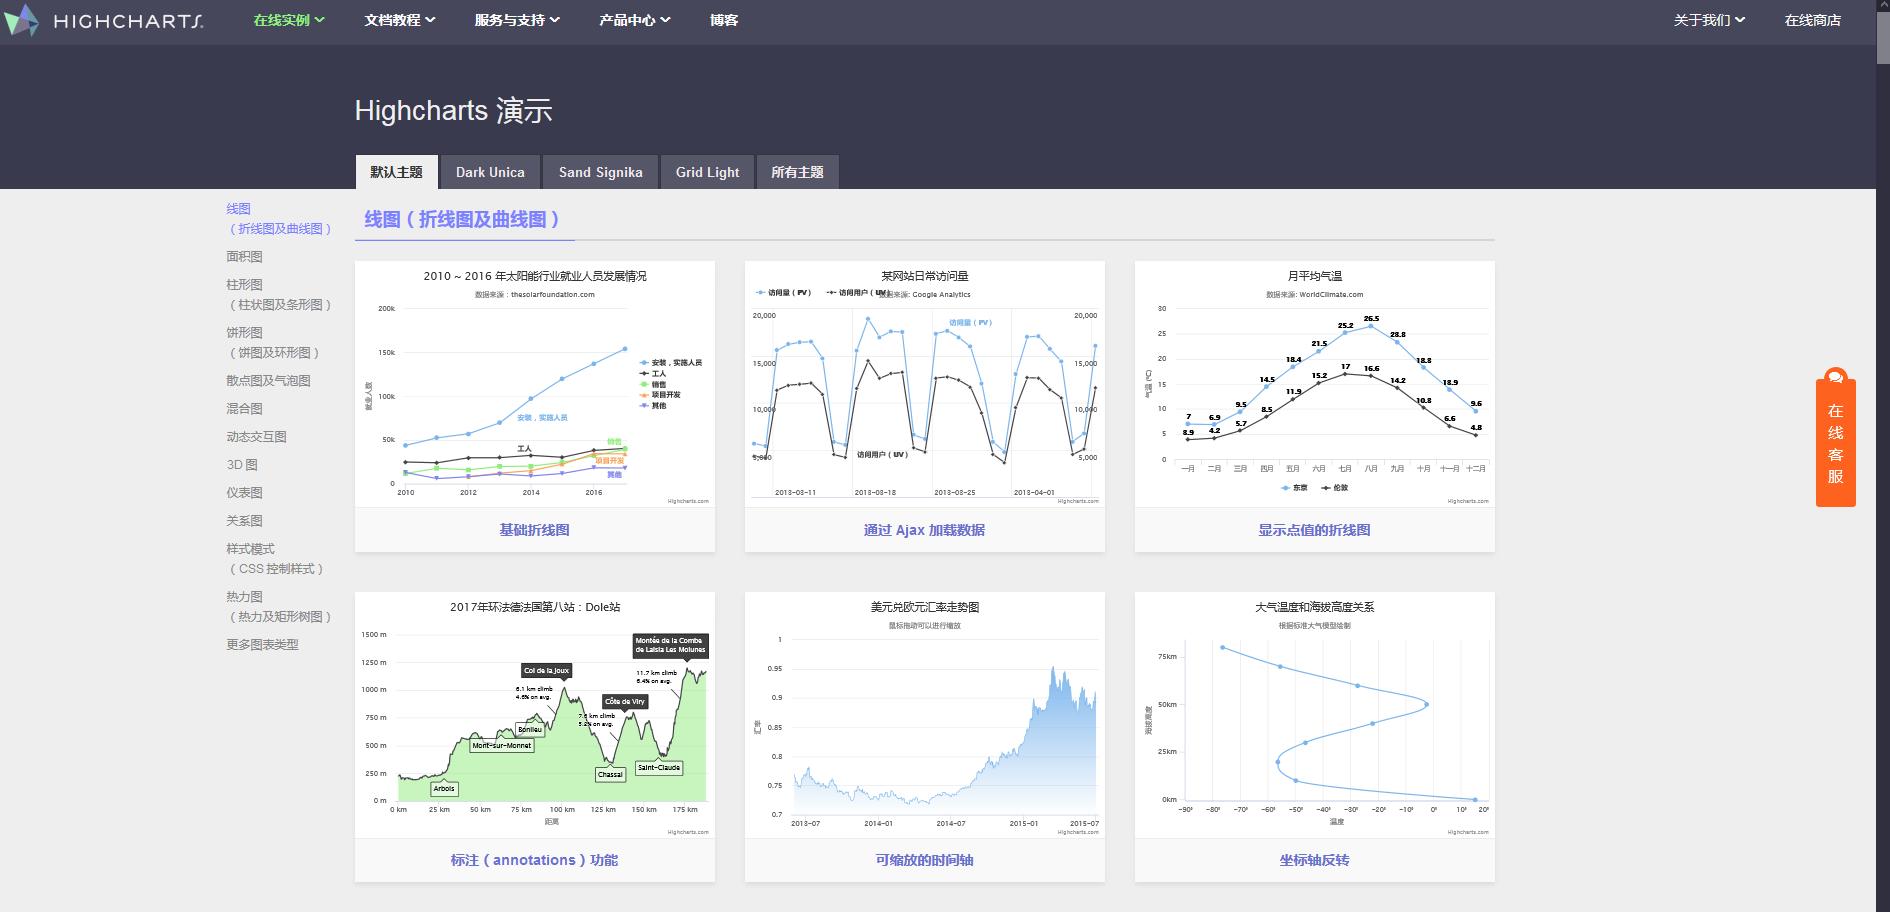Toggle 工人 legend series in solar chart
1890x912 pixels.
[653, 374]
